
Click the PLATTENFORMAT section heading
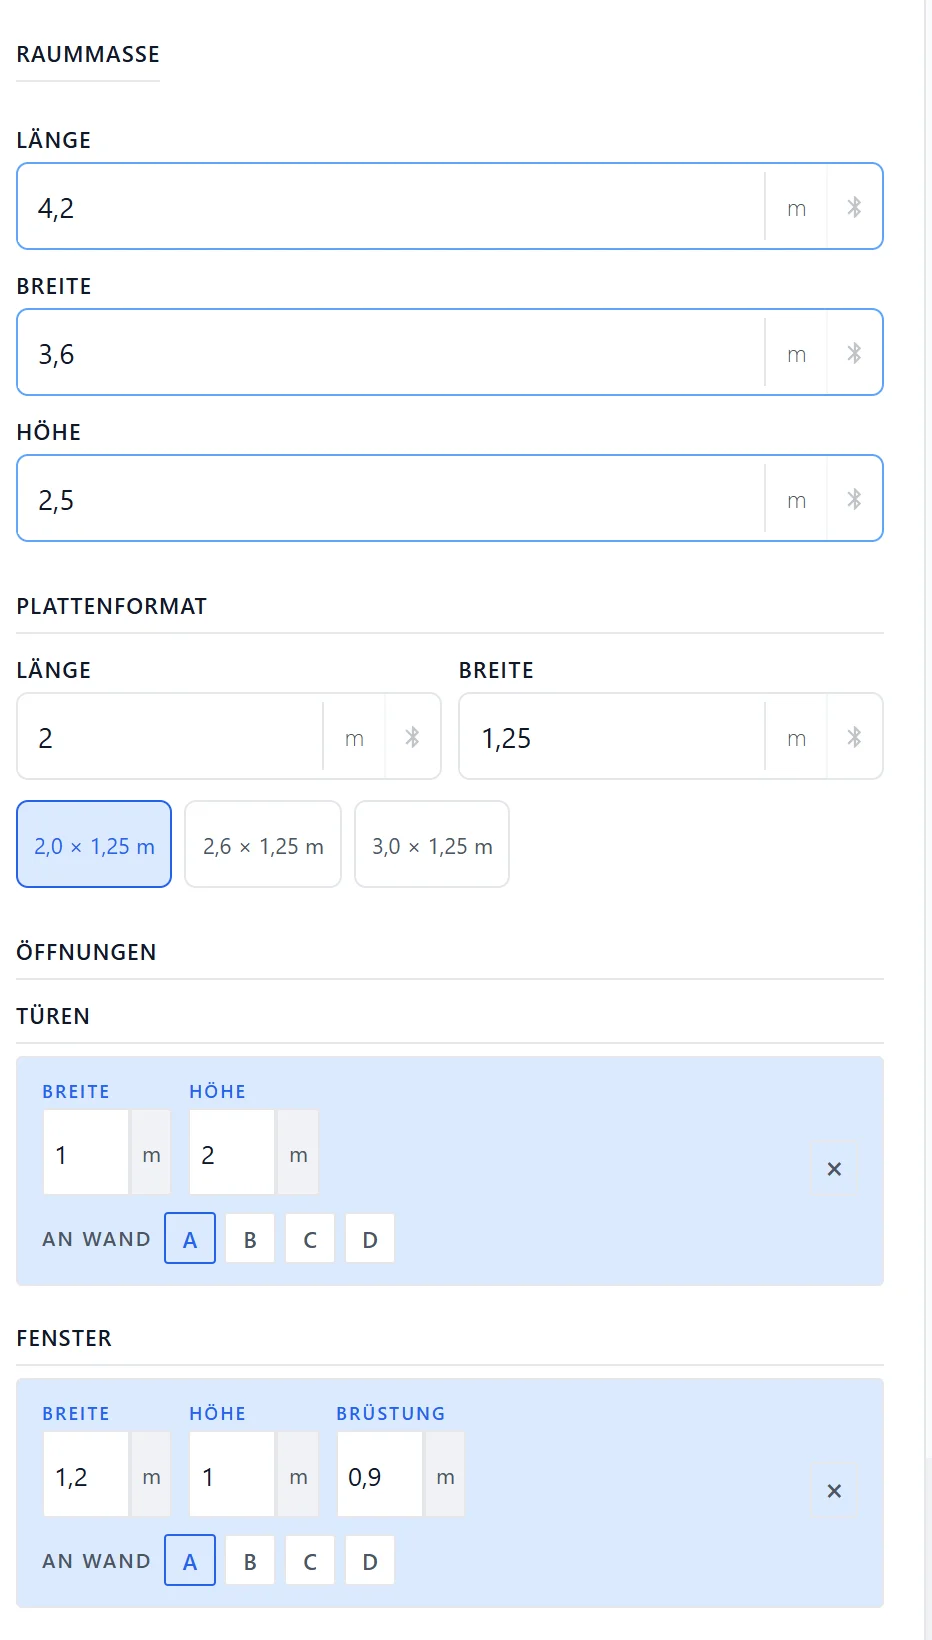112,607
